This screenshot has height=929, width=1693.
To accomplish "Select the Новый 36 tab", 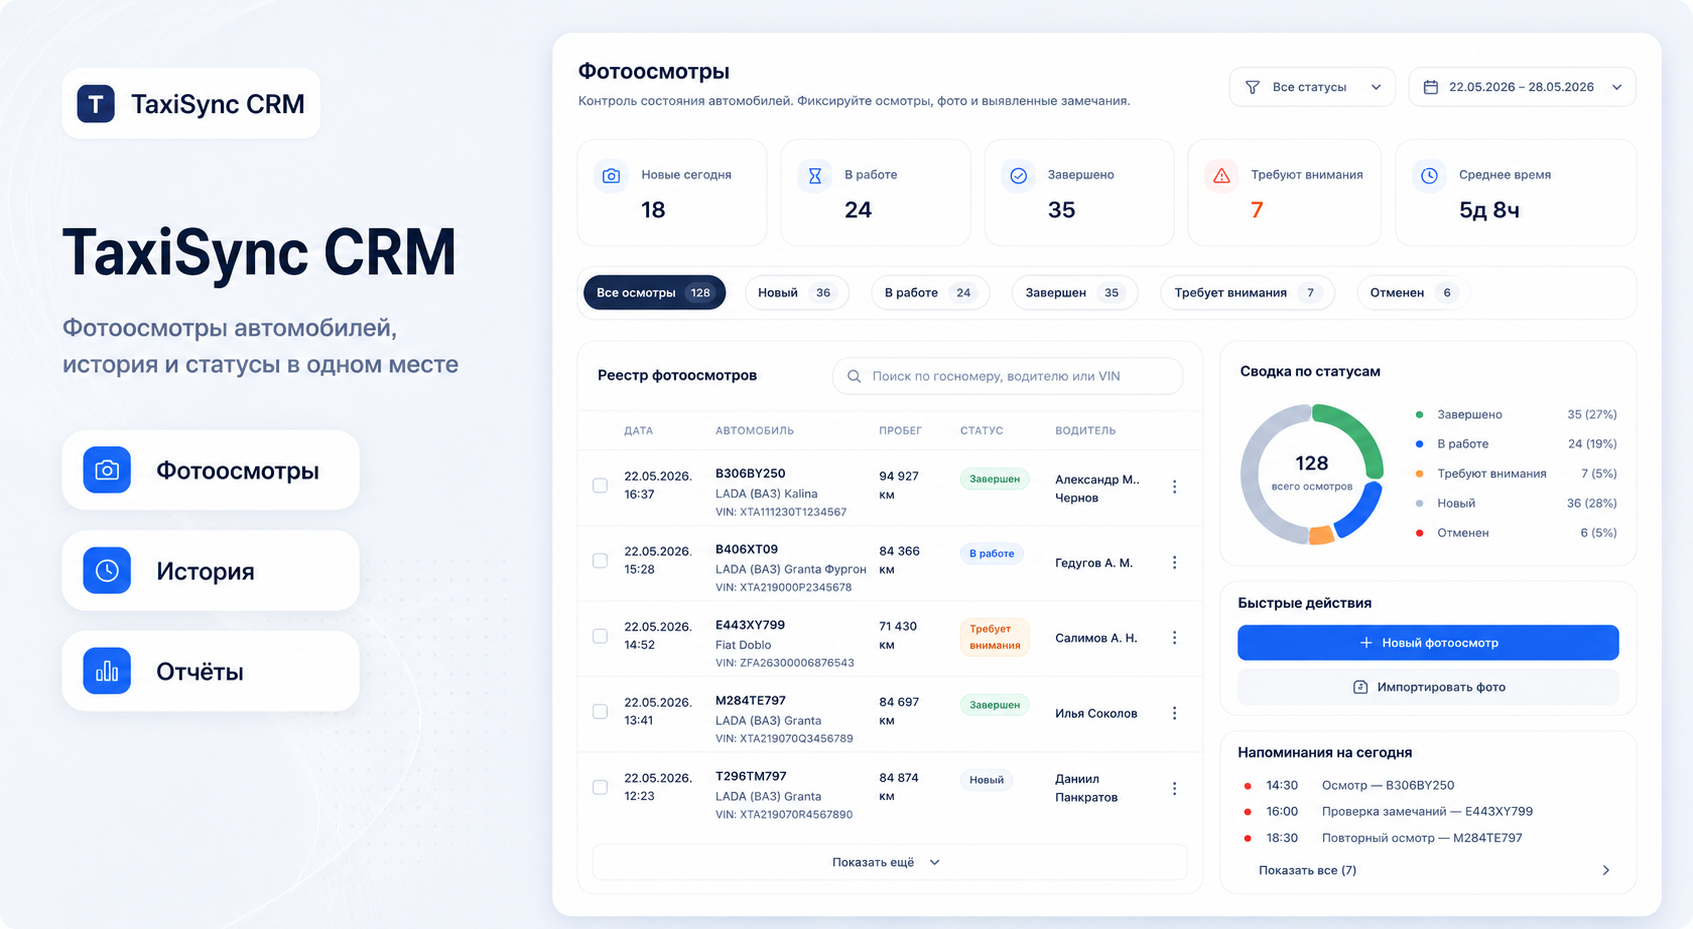I will [x=797, y=292].
